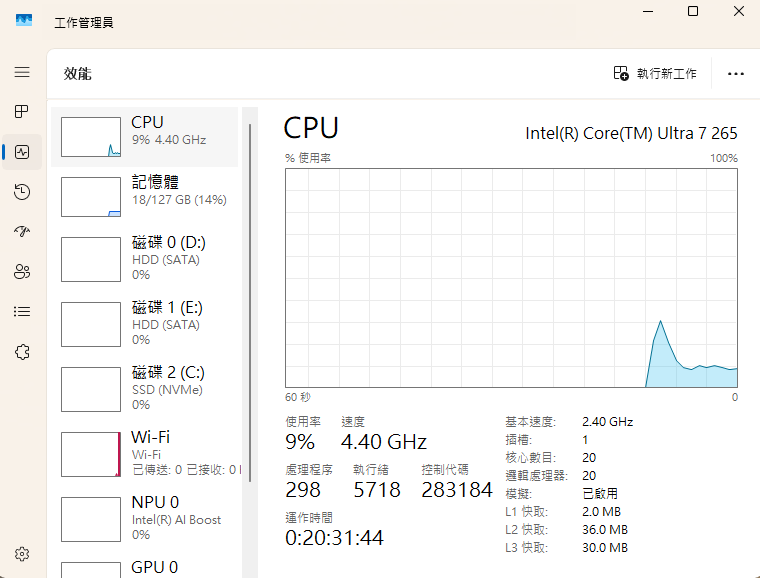Click the 4.40 GHz speed value
This screenshot has height=578, width=760.
tap(383, 442)
